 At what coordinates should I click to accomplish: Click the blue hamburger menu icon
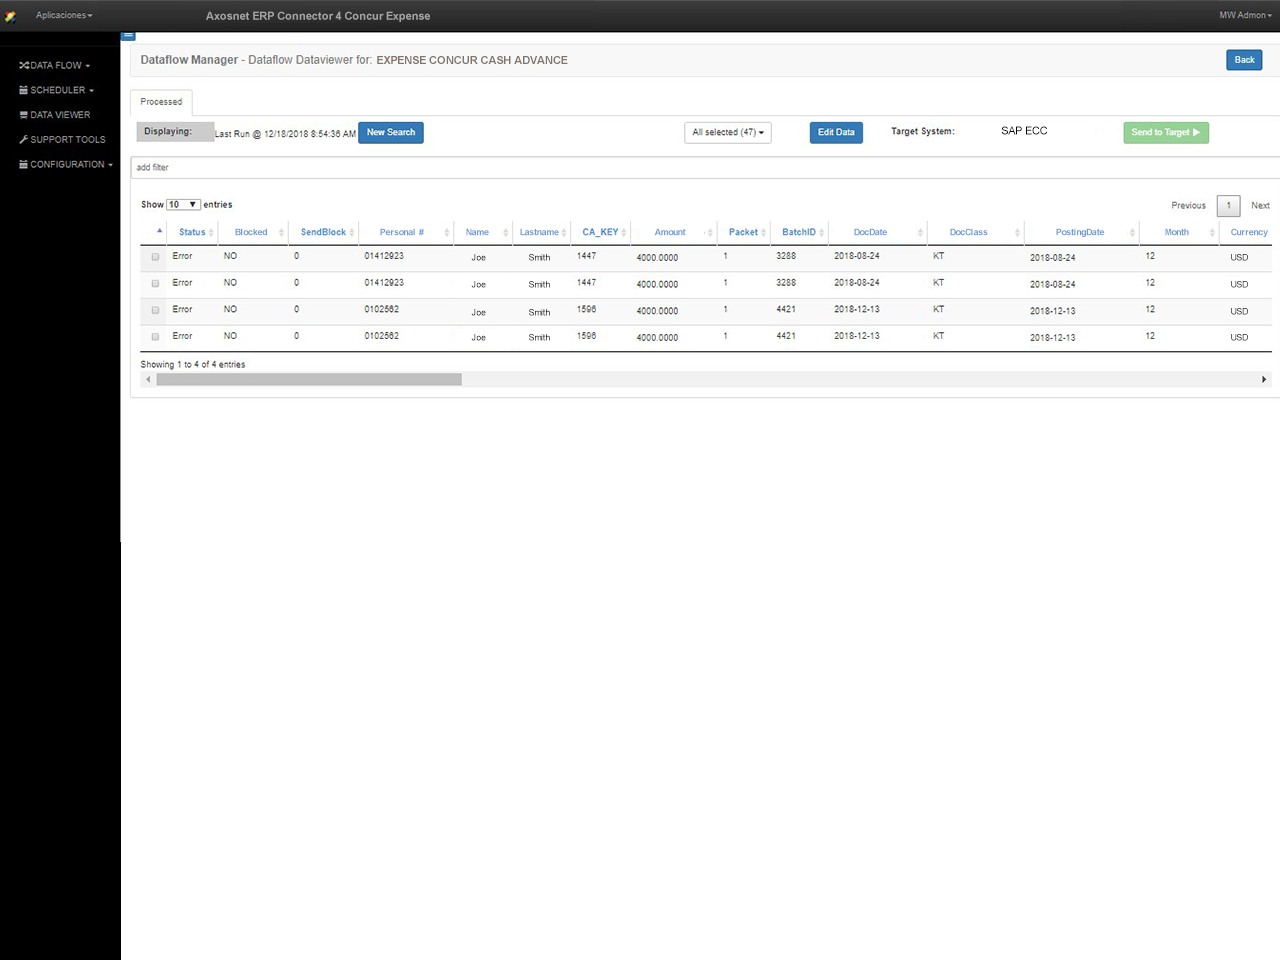coord(128,35)
